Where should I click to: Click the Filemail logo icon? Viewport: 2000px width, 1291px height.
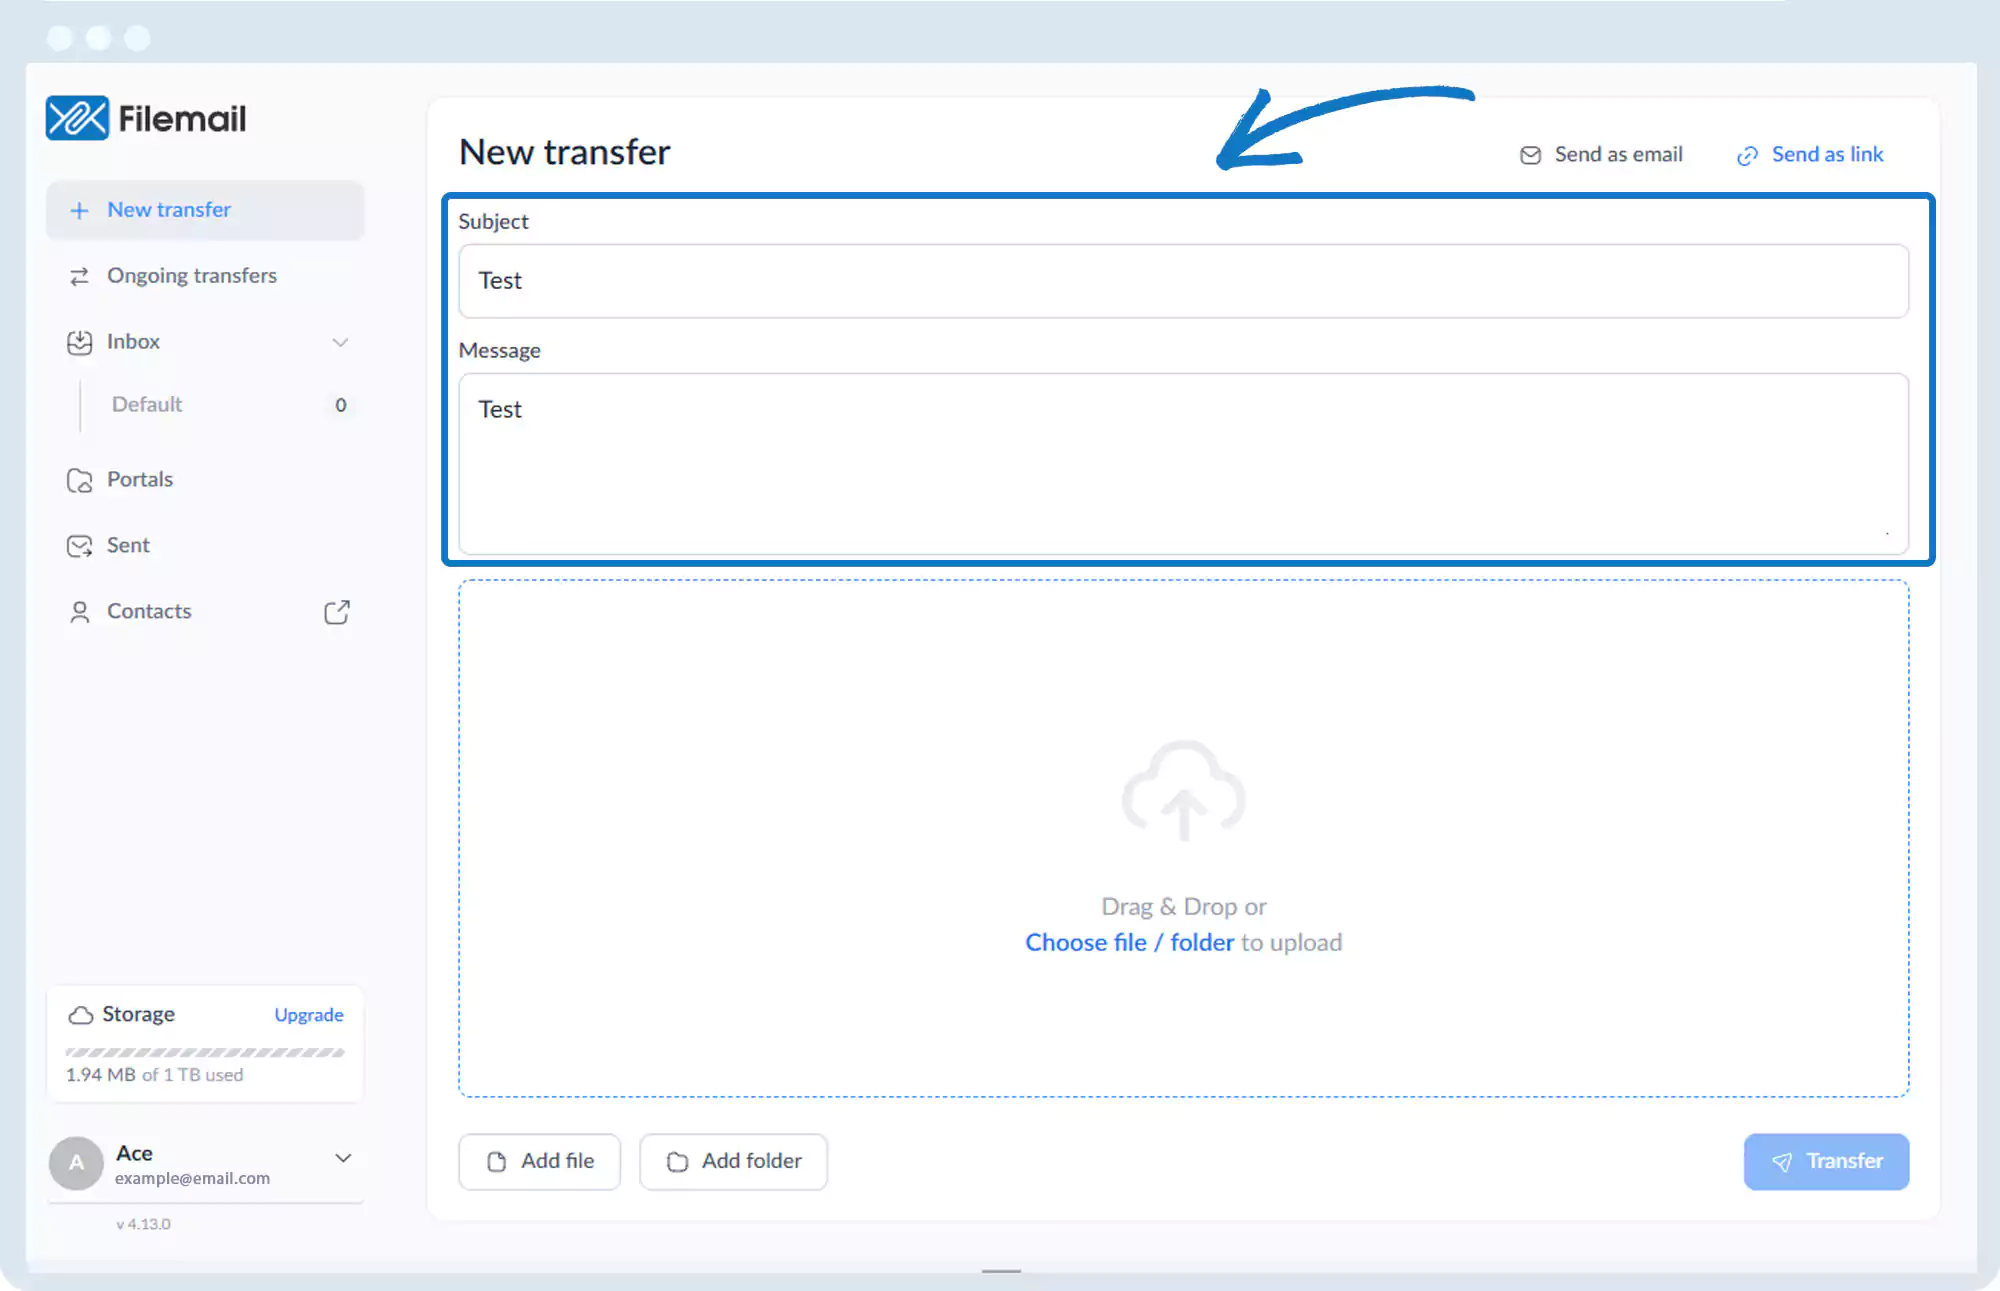[77, 118]
